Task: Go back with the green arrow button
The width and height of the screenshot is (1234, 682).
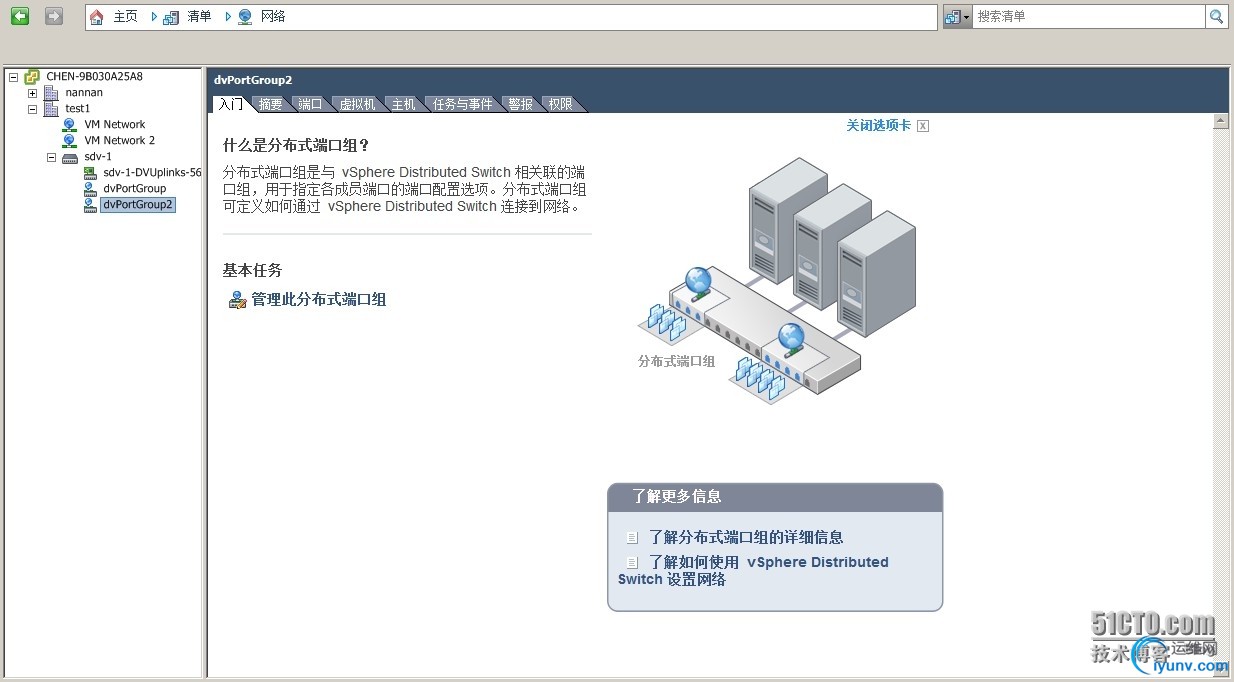Action: click(20, 16)
